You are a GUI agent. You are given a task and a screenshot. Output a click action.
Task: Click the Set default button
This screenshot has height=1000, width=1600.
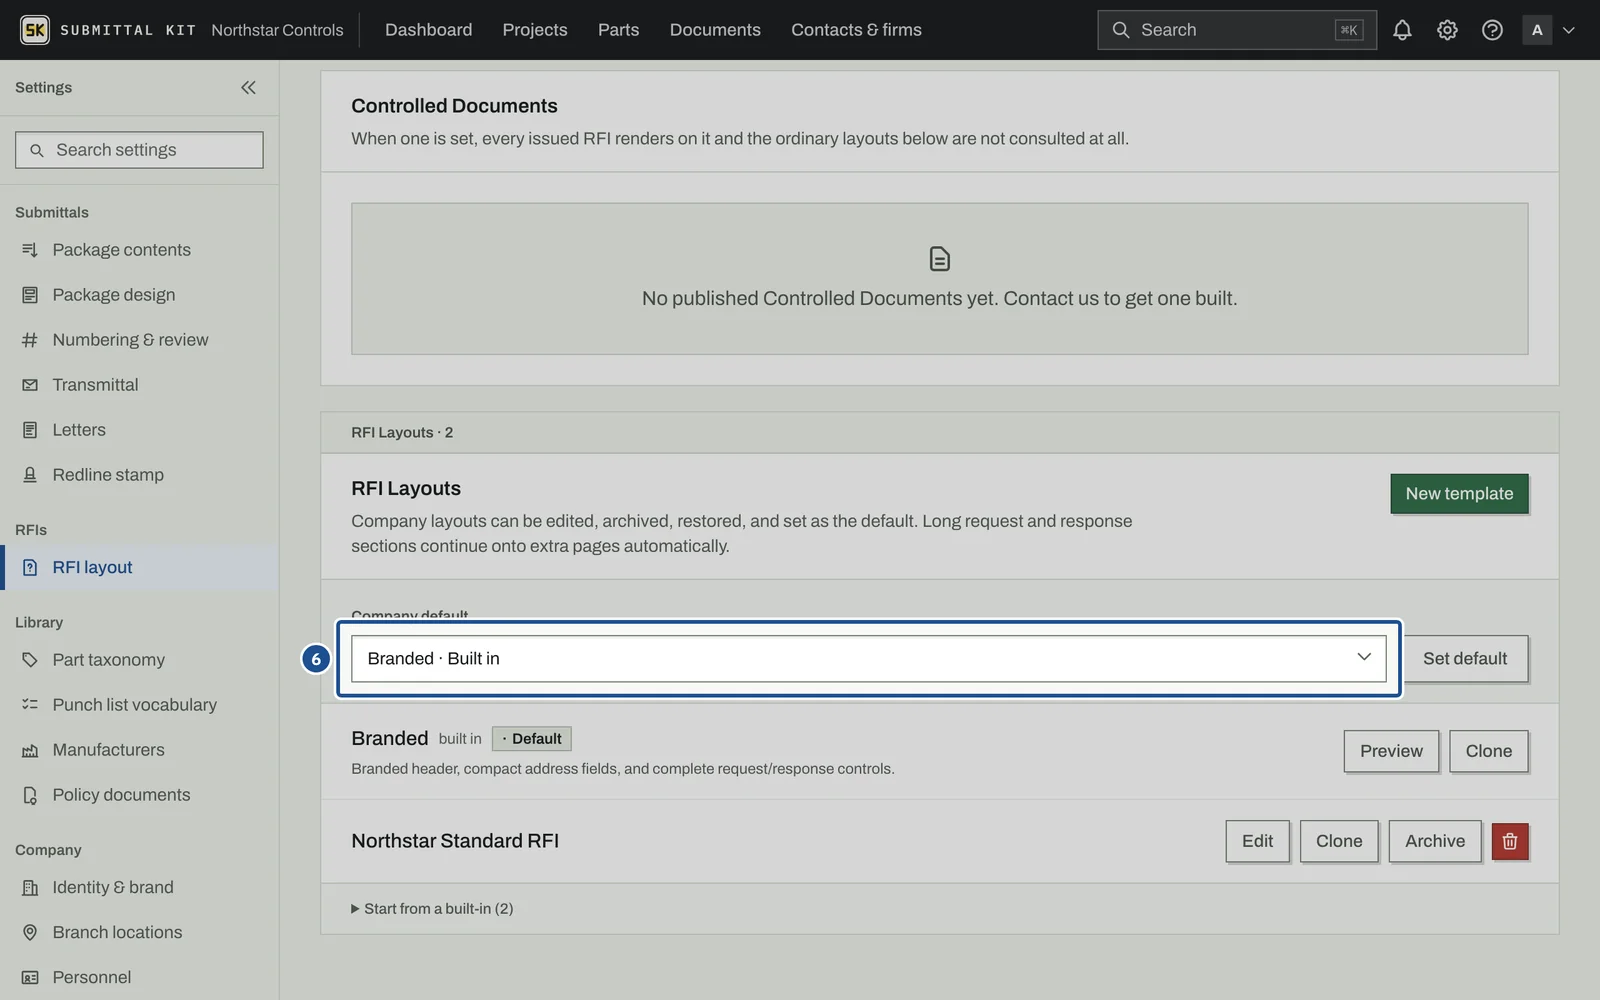[1465, 658]
